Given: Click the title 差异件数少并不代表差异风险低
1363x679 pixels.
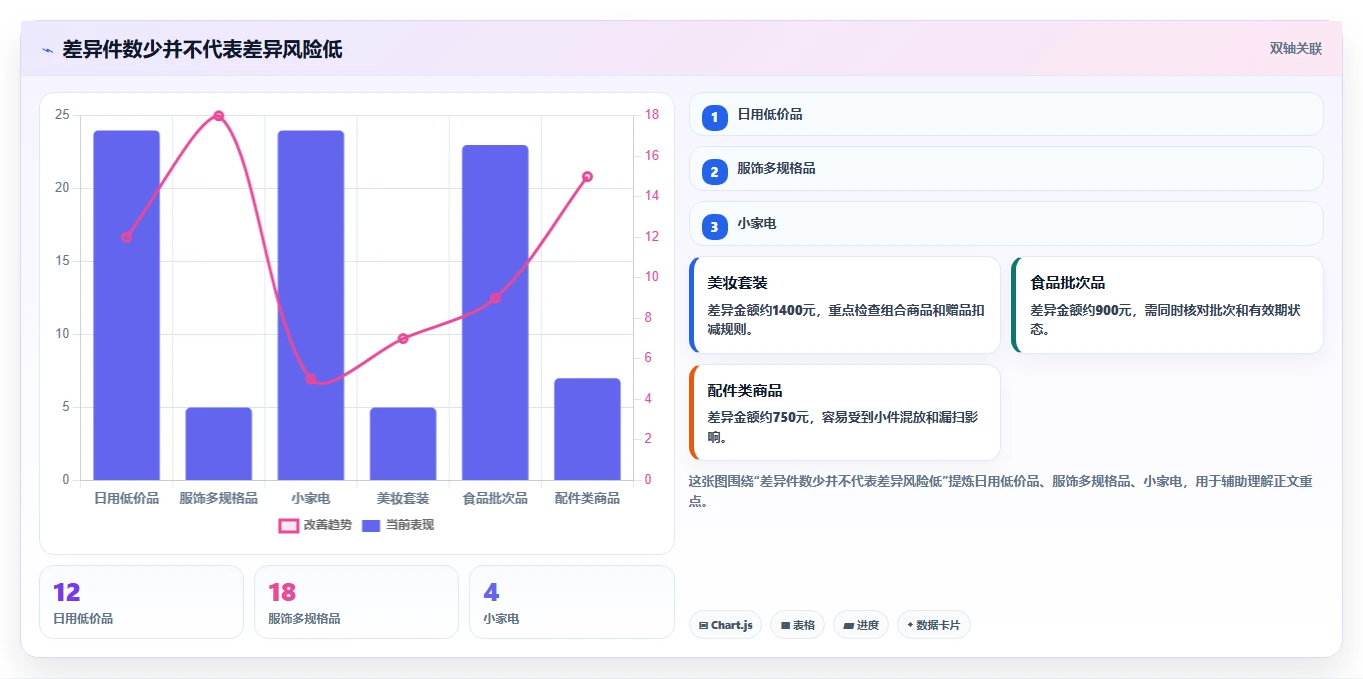Looking at the screenshot, I should tap(202, 49).
